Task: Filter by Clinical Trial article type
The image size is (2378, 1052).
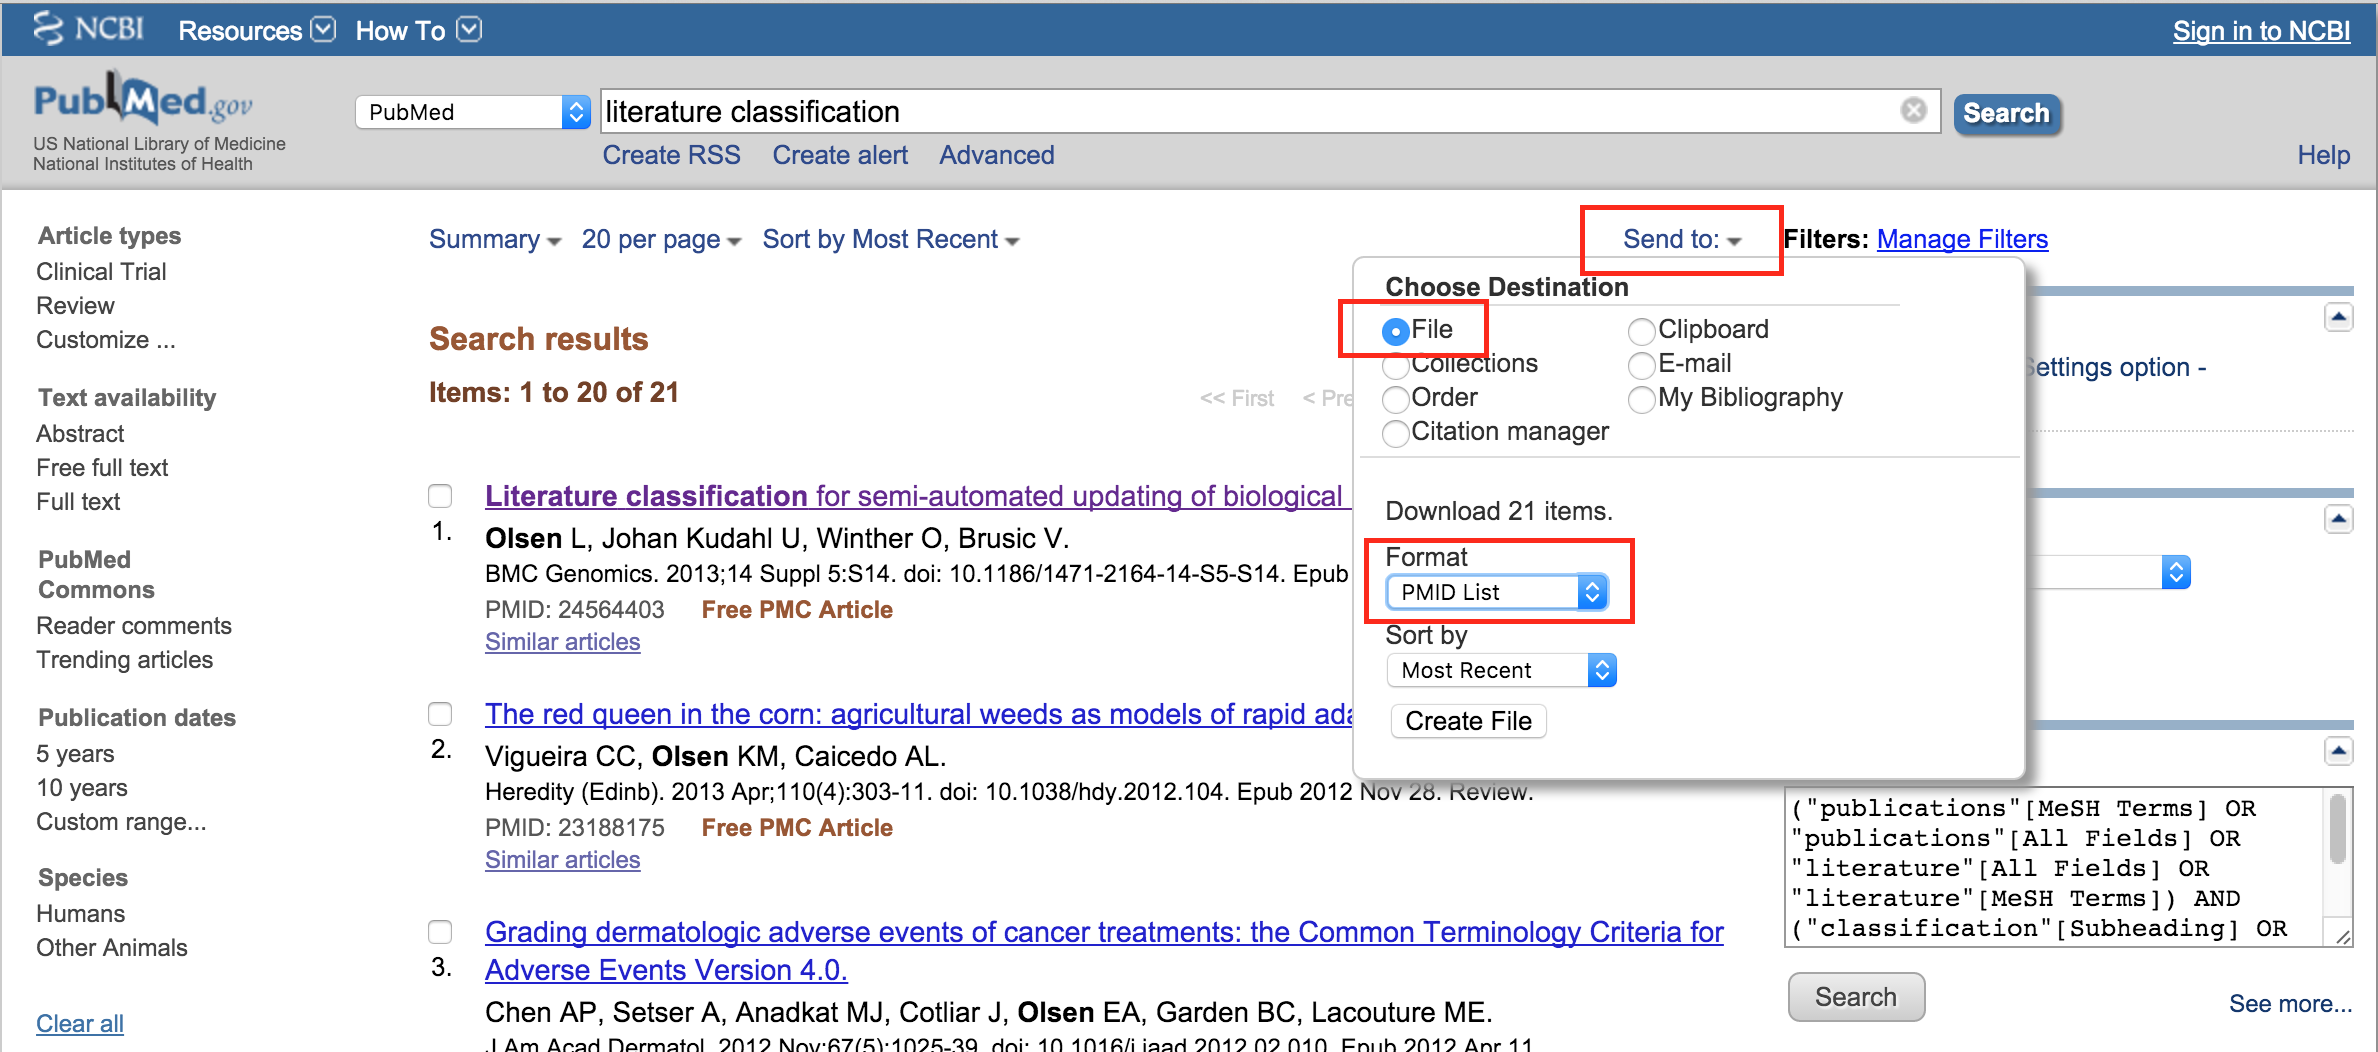Action: click(x=101, y=272)
